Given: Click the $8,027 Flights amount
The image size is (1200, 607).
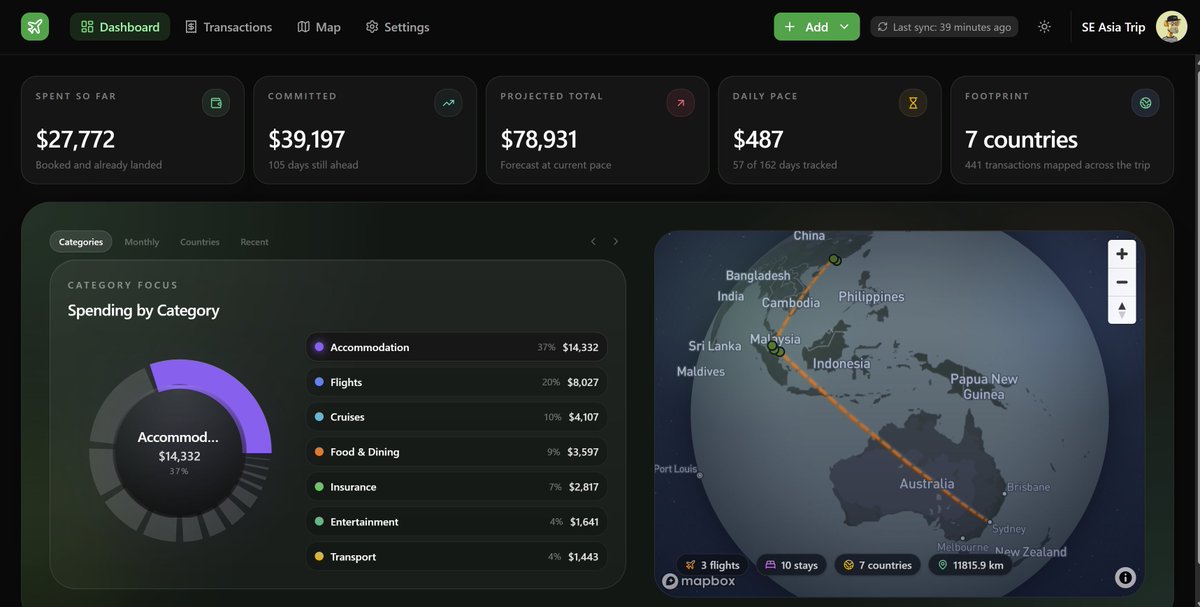Looking at the screenshot, I should tap(583, 382).
